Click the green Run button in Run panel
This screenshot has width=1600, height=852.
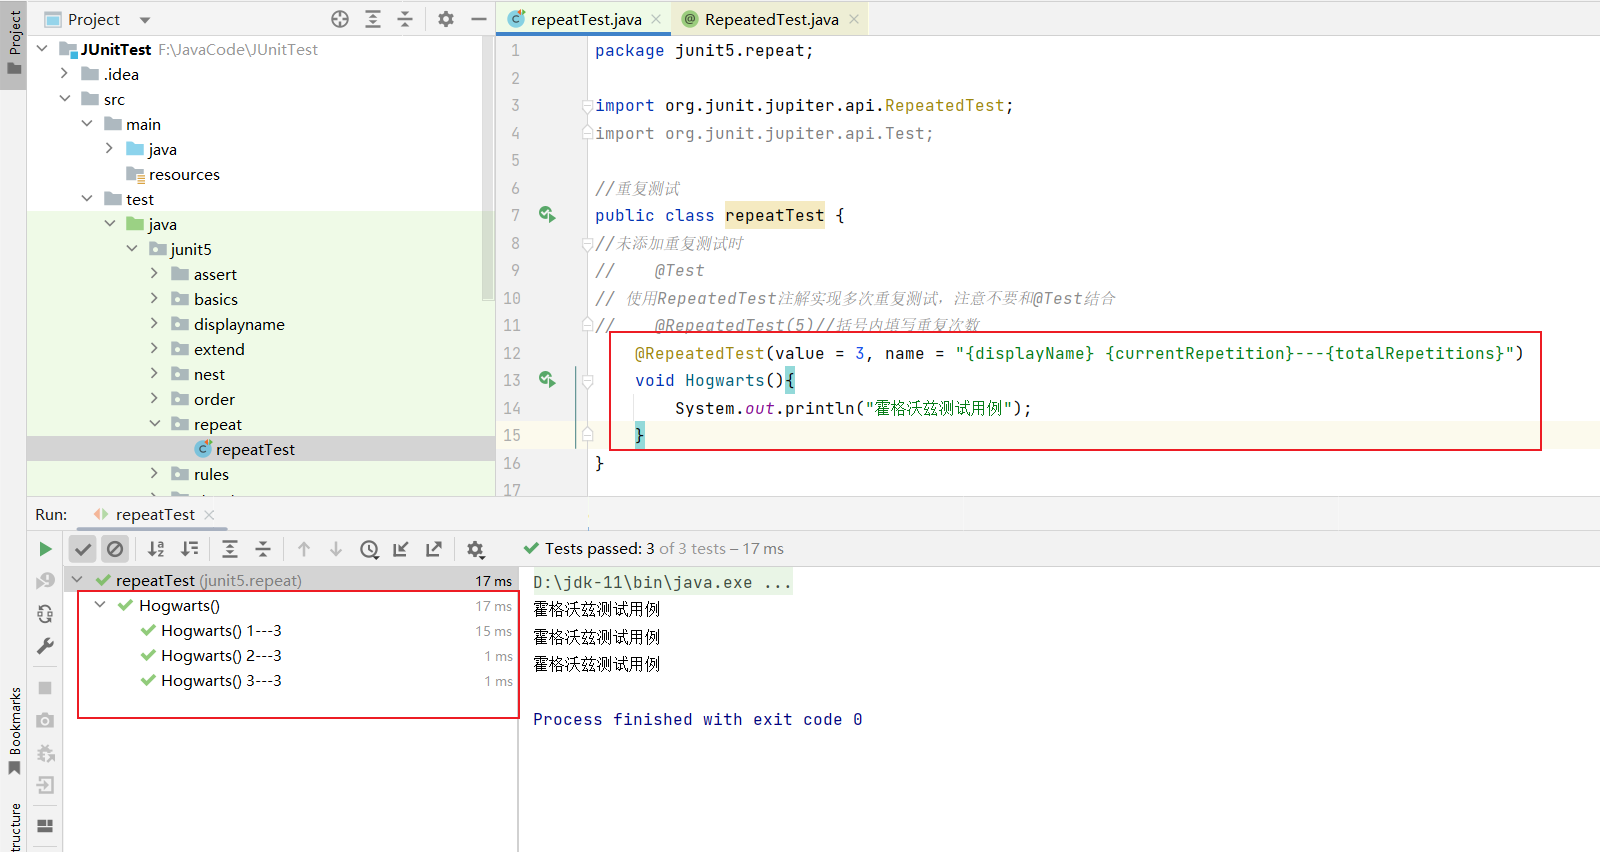[x=45, y=549]
